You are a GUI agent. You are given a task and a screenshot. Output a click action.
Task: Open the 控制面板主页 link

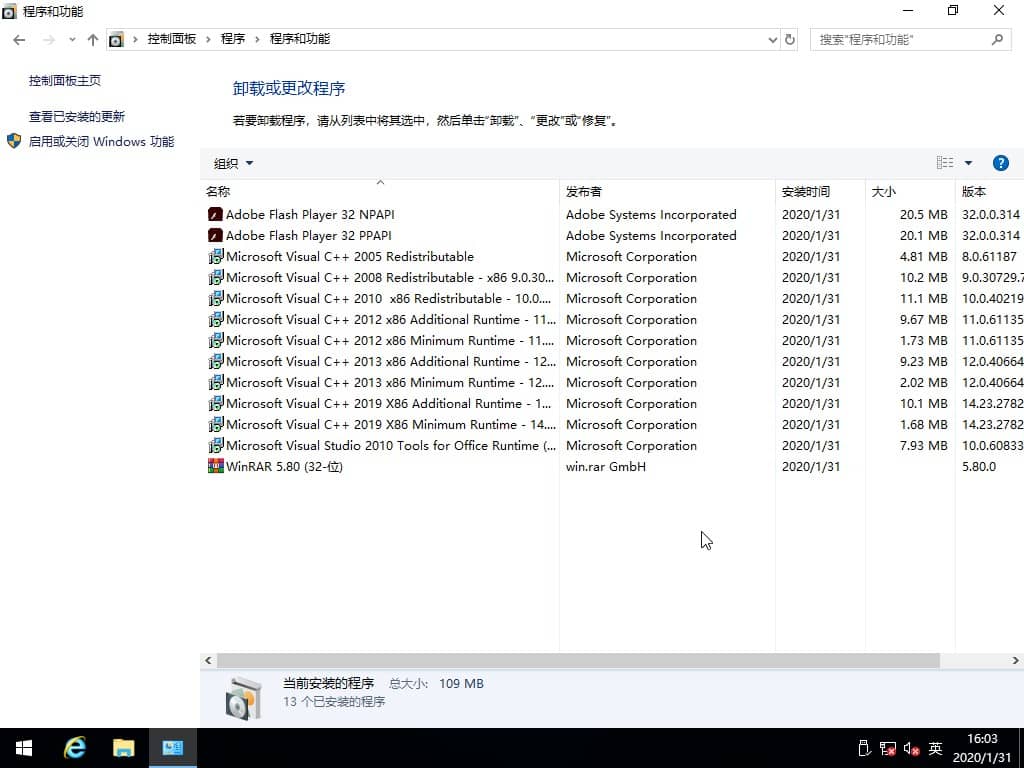[x=65, y=80]
